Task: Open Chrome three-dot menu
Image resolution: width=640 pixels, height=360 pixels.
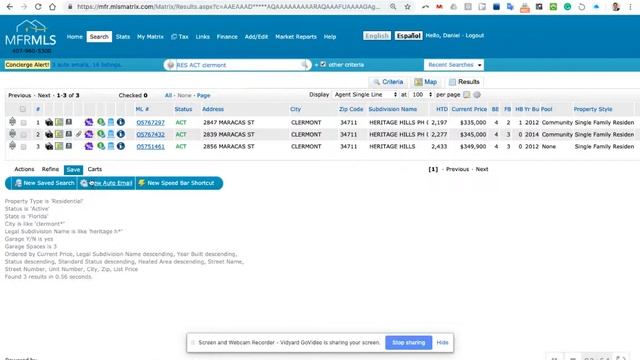Action: [631, 7]
